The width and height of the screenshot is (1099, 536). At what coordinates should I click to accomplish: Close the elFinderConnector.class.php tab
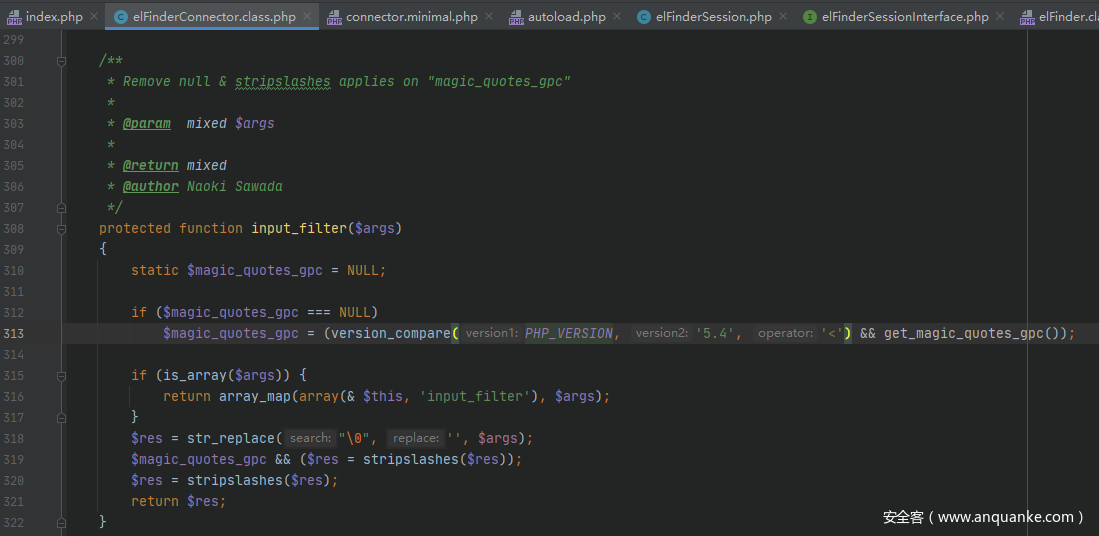pyautogui.click(x=307, y=17)
